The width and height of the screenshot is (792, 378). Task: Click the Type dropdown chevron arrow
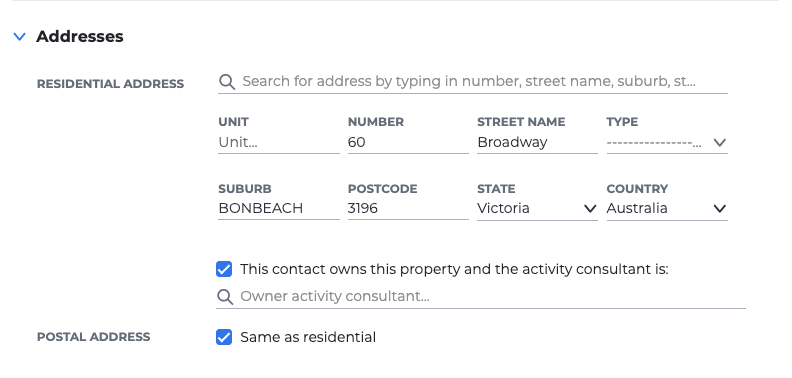(x=720, y=143)
